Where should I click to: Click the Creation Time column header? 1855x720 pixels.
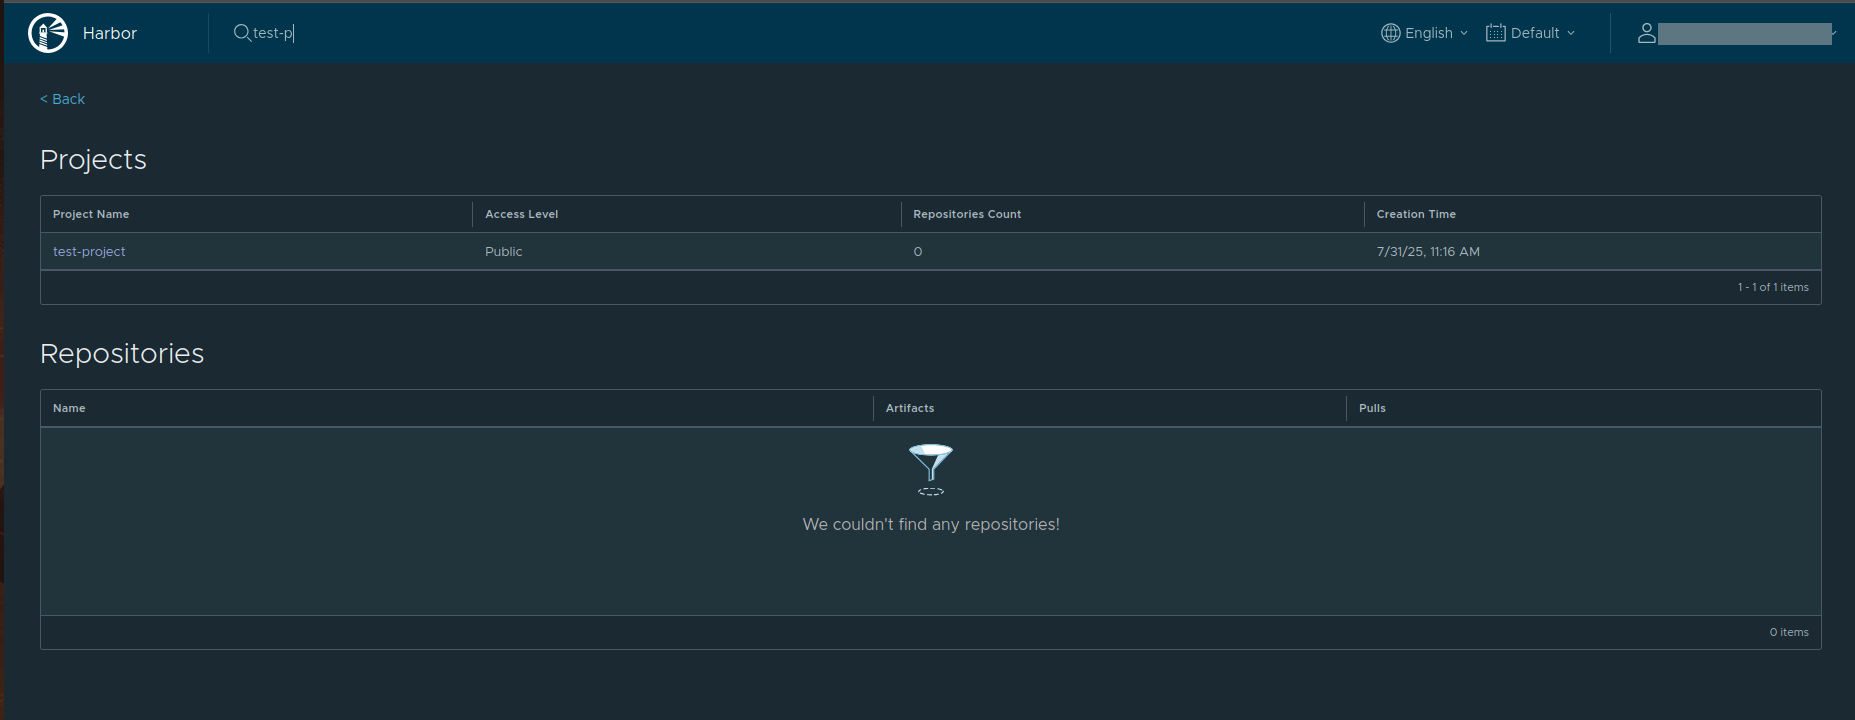pos(1415,214)
